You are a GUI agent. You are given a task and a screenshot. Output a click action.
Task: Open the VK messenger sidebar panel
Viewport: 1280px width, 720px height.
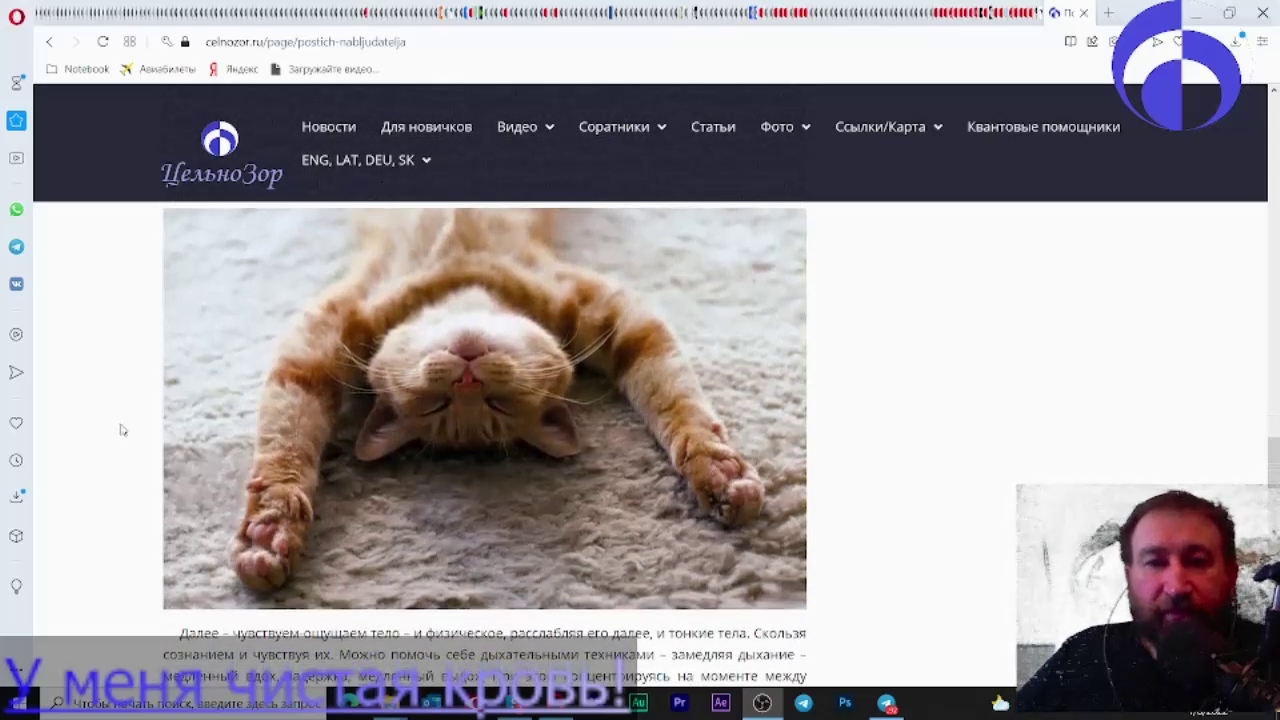click(x=16, y=284)
